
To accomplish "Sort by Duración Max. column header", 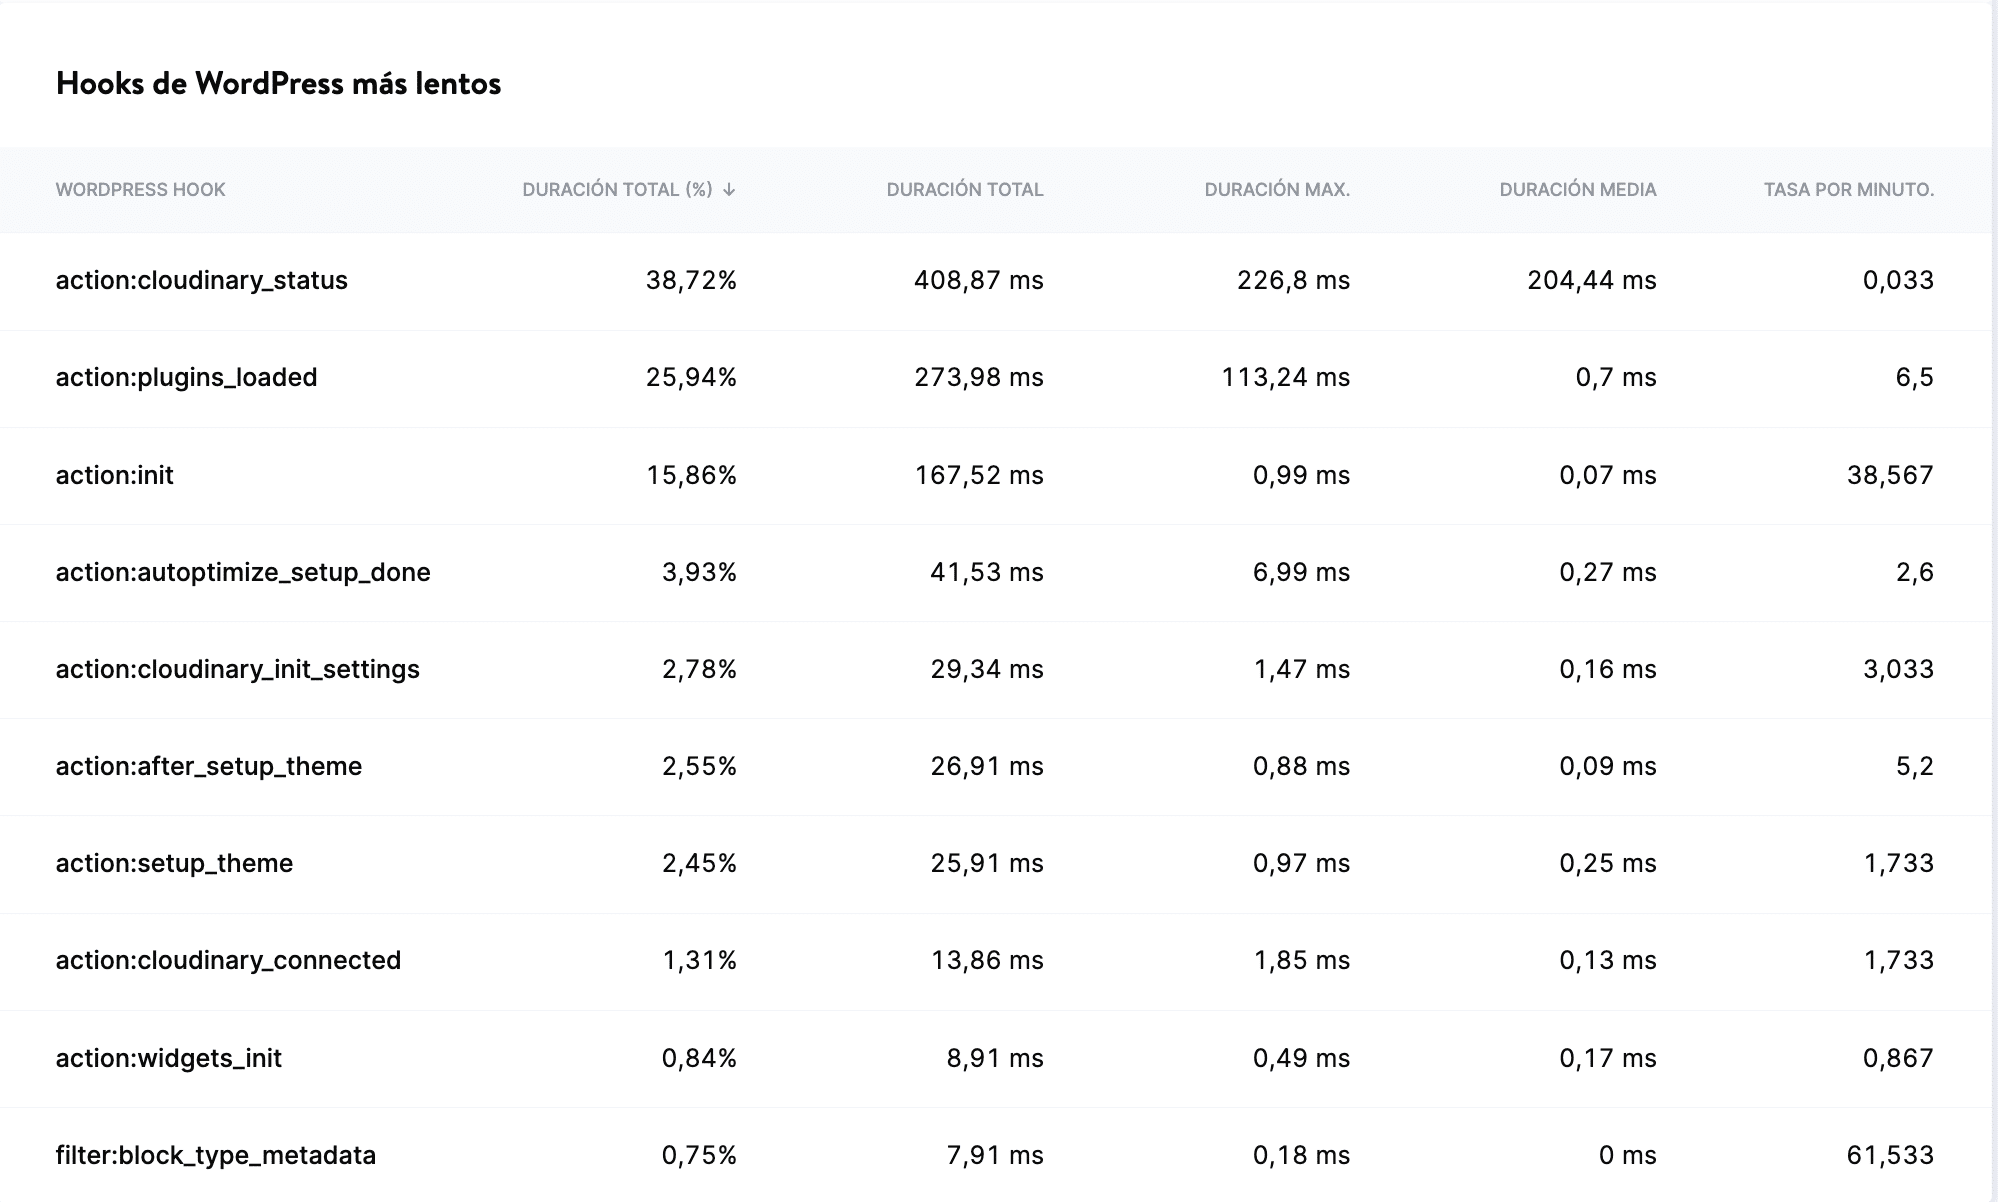I will coord(1276,190).
